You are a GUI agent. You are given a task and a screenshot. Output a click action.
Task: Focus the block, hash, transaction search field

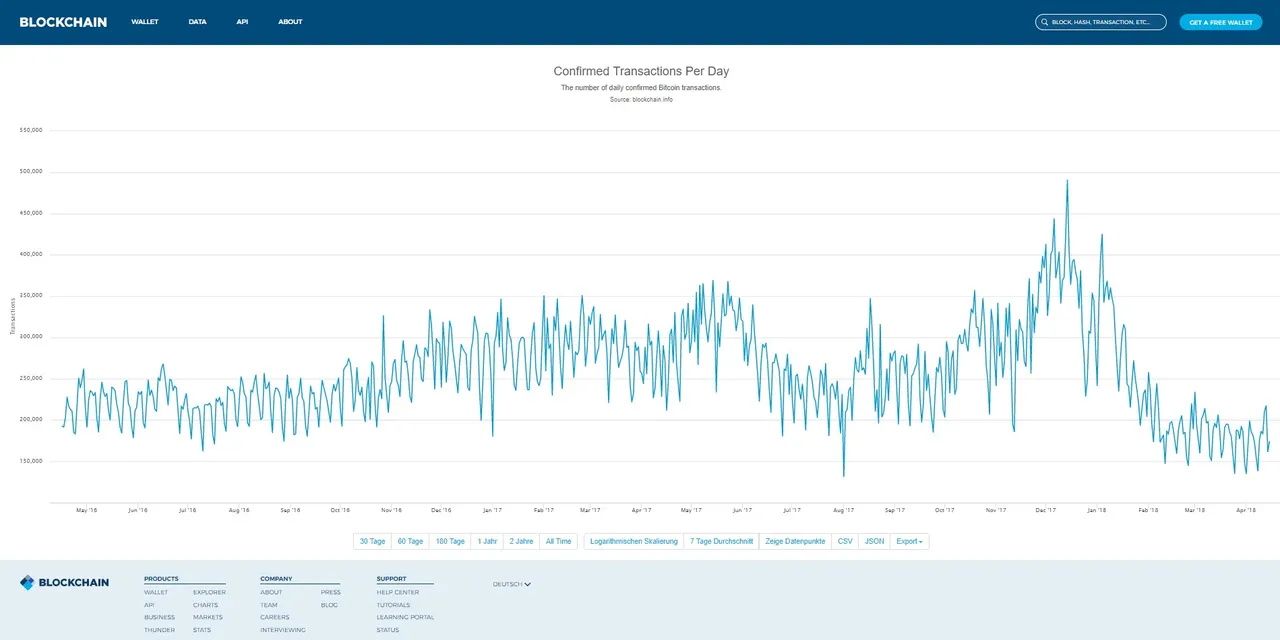1101,22
